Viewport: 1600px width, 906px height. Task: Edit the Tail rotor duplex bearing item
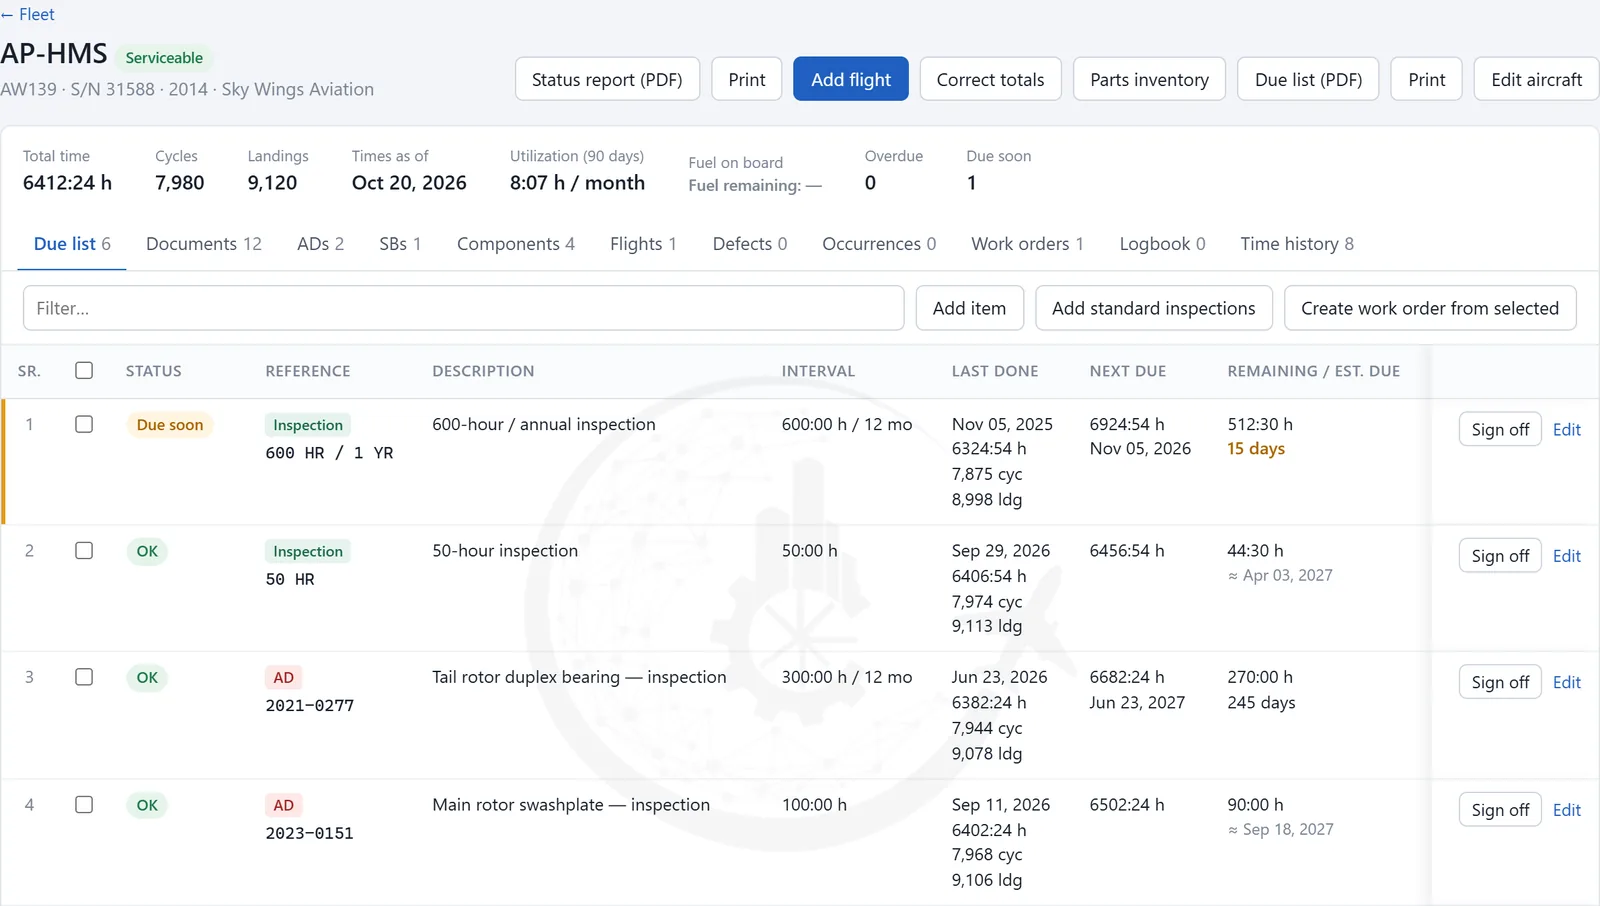click(x=1566, y=682)
